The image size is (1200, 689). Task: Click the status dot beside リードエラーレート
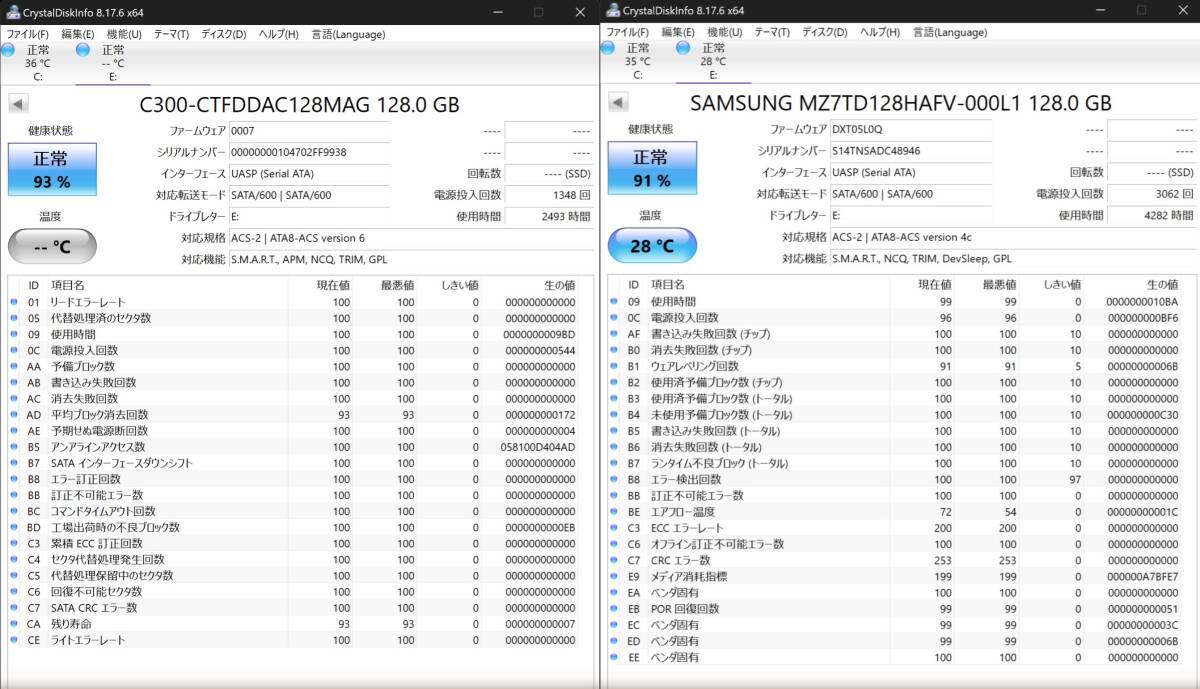coord(14,302)
